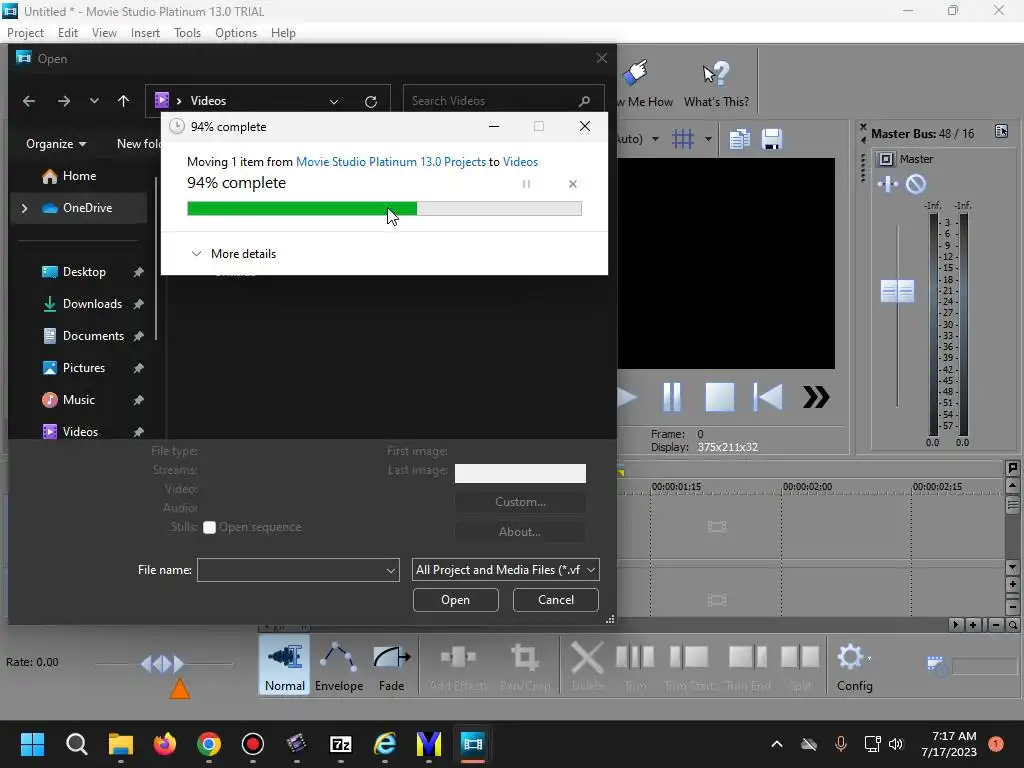The height and width of the screenshot is (768, 1024).
Task: Go to start of project
Action: click(768, 396)
